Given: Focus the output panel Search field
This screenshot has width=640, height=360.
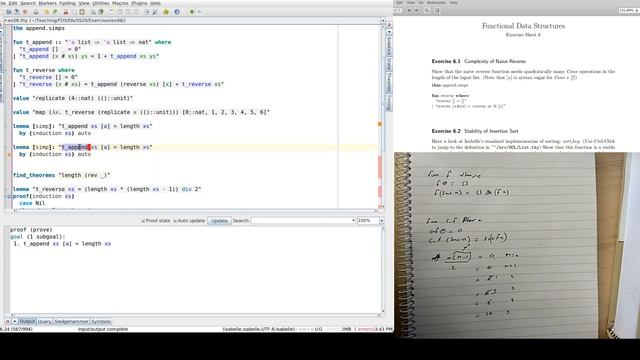Looking at the screenshot, I should pos(301,220).
